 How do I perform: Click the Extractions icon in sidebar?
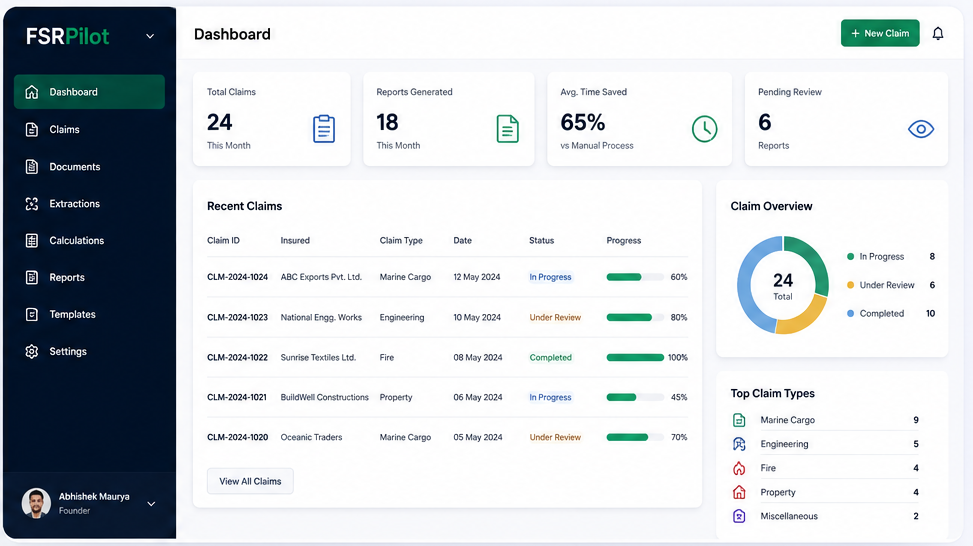[32, 204]
